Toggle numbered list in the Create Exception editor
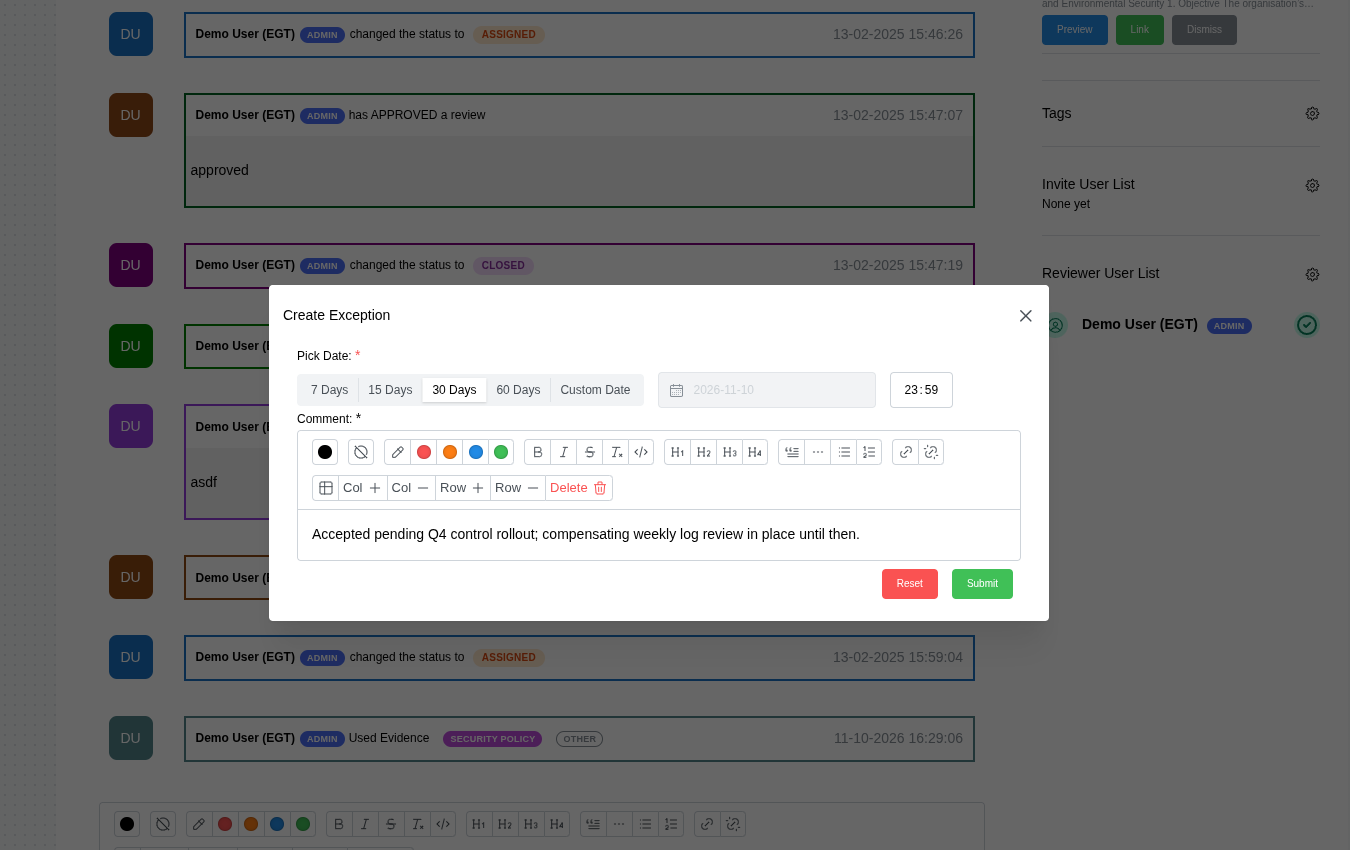This screenshot has height=850, width=1350. click(869, 452)
